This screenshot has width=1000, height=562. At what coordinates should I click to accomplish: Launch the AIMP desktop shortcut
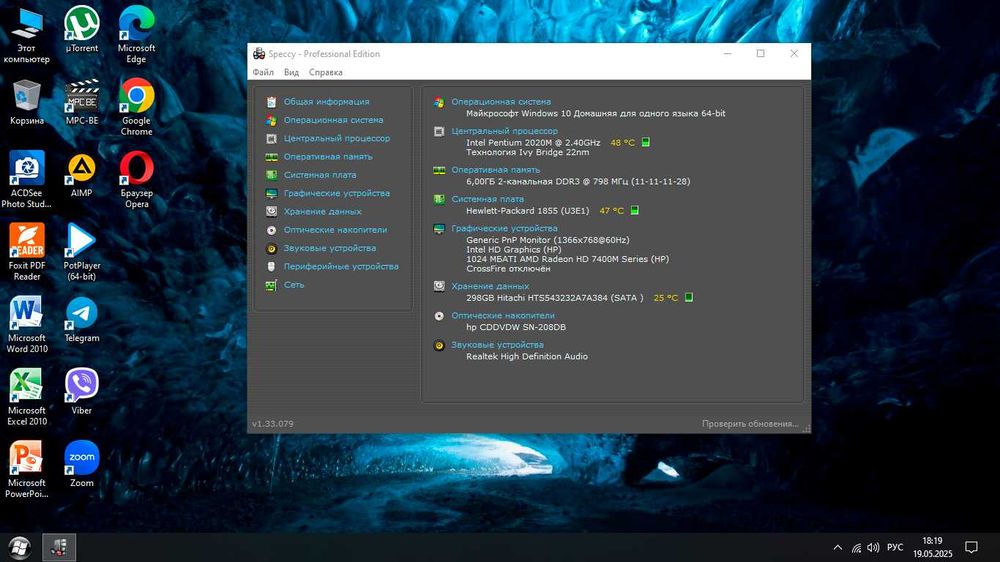(82, 175)
